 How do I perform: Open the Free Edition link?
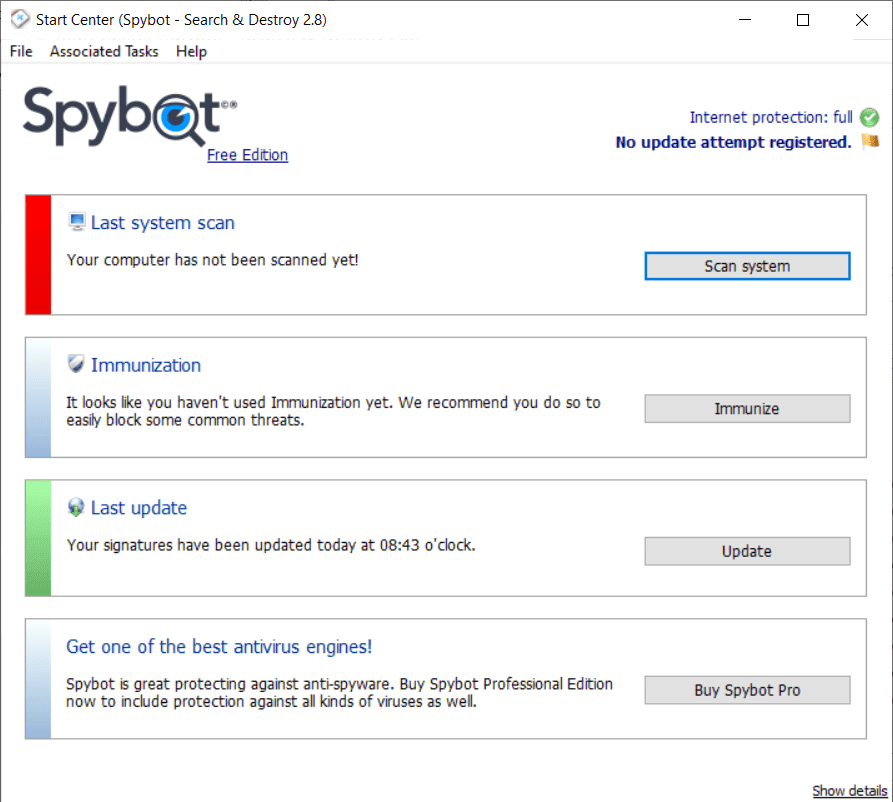(x=247, y=155)
